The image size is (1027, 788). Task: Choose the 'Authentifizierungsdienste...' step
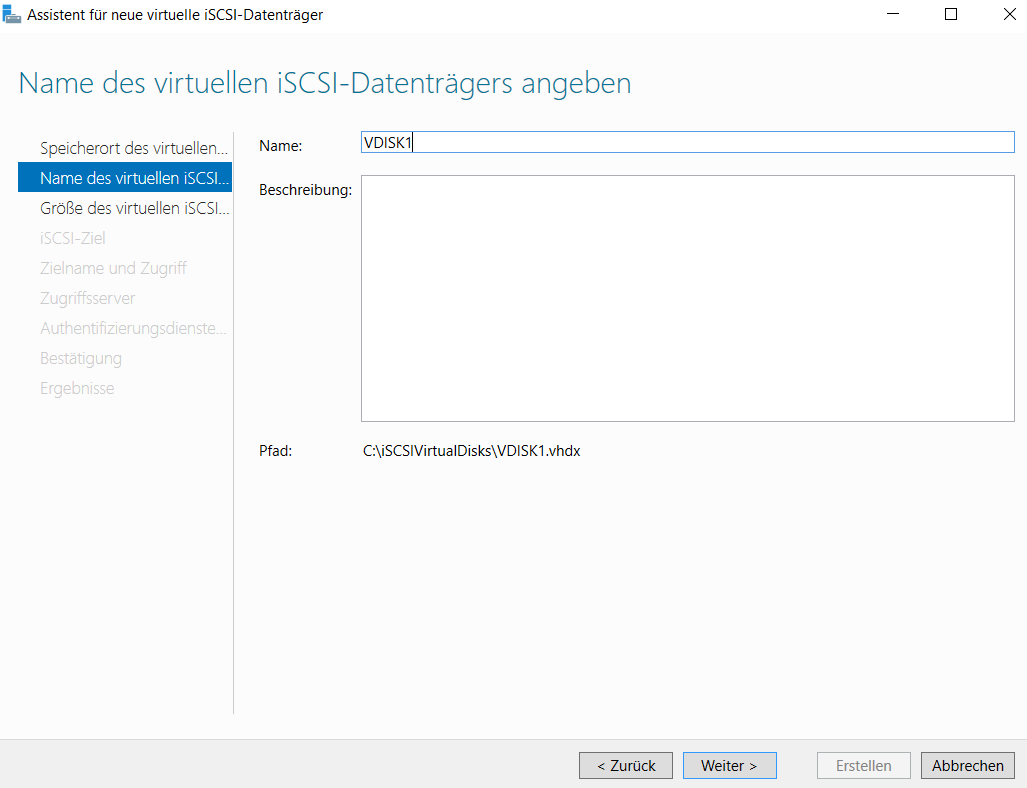(x=133, y=328)
